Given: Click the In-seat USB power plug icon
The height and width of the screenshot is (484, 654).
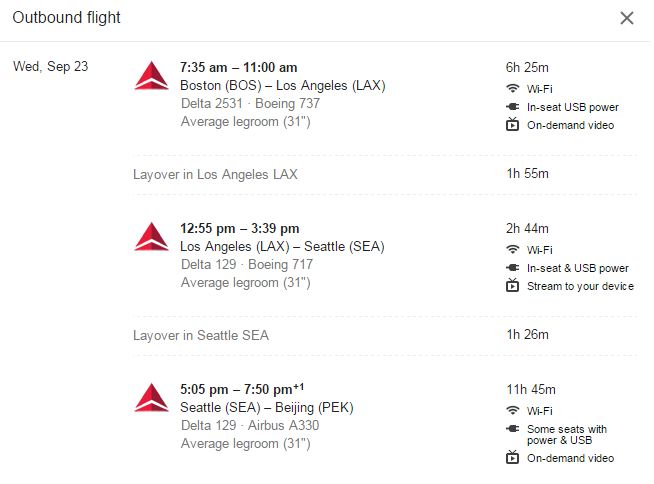Looking at the screenshot, I should point(513,107).
